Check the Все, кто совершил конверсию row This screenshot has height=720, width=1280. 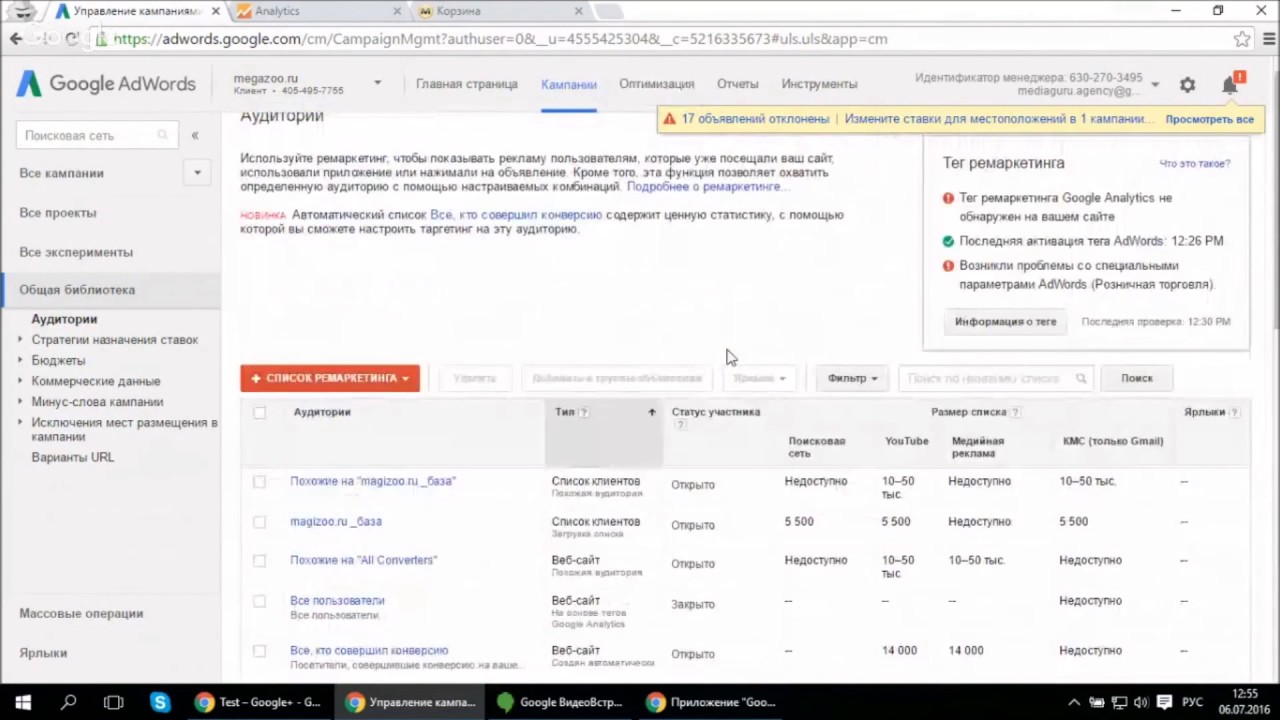[x=260, y=650]
